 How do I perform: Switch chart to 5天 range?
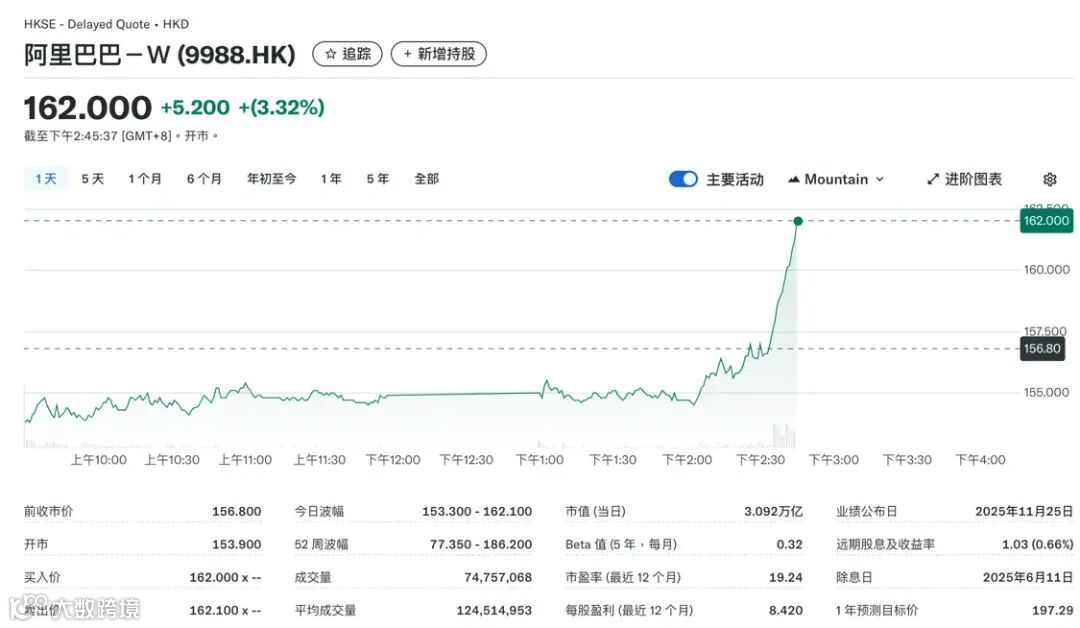[x=92, y=179]
